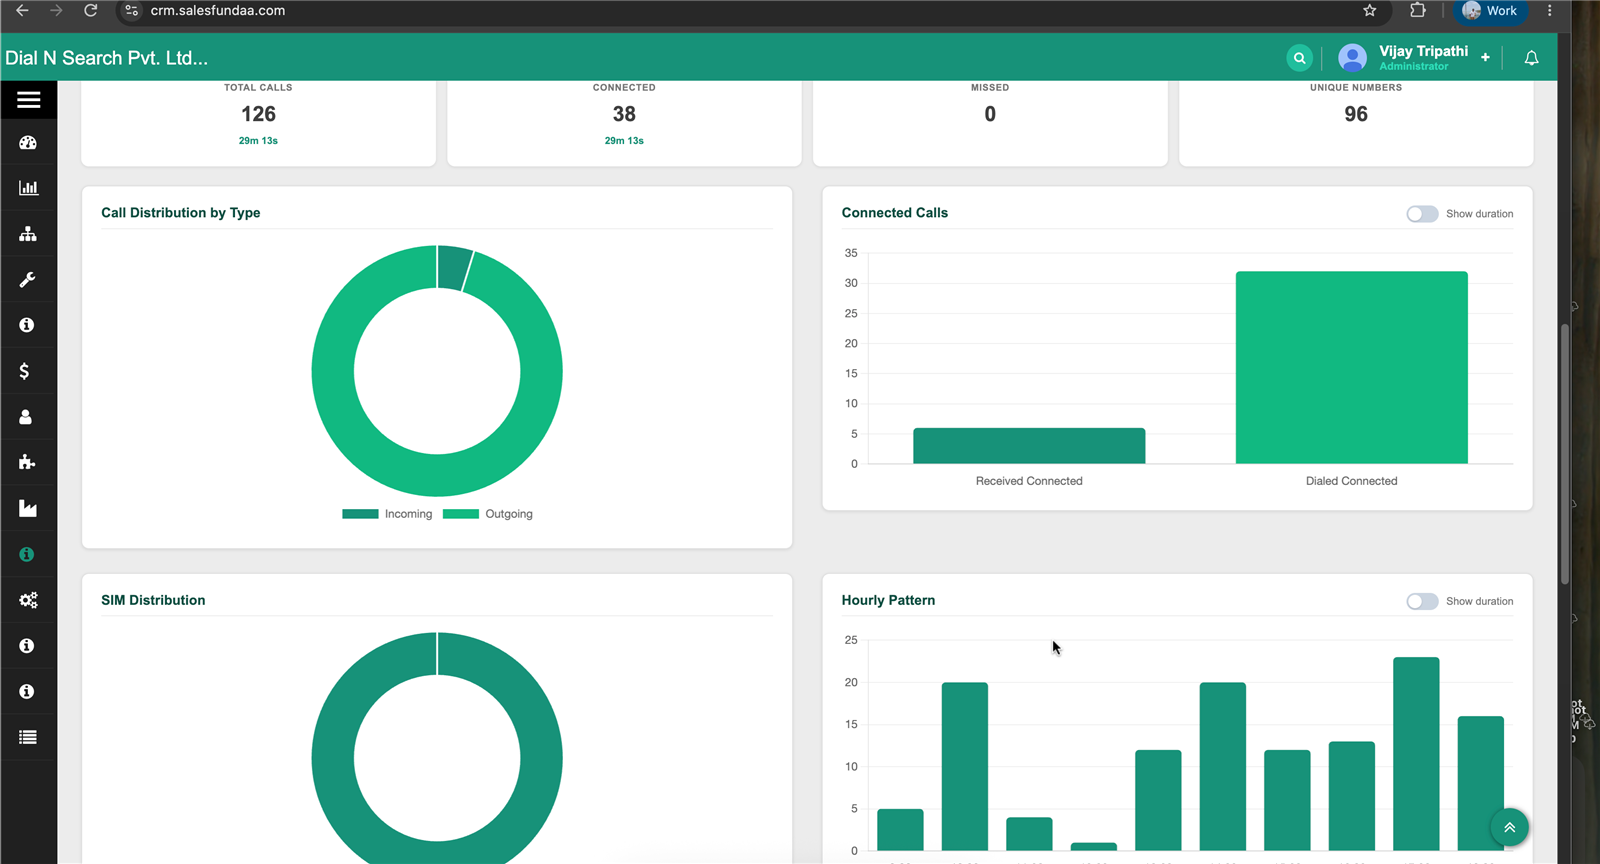Click the Unique Numbers value 96
The height and width of the screenshot is (864, 1600).
1356,114
